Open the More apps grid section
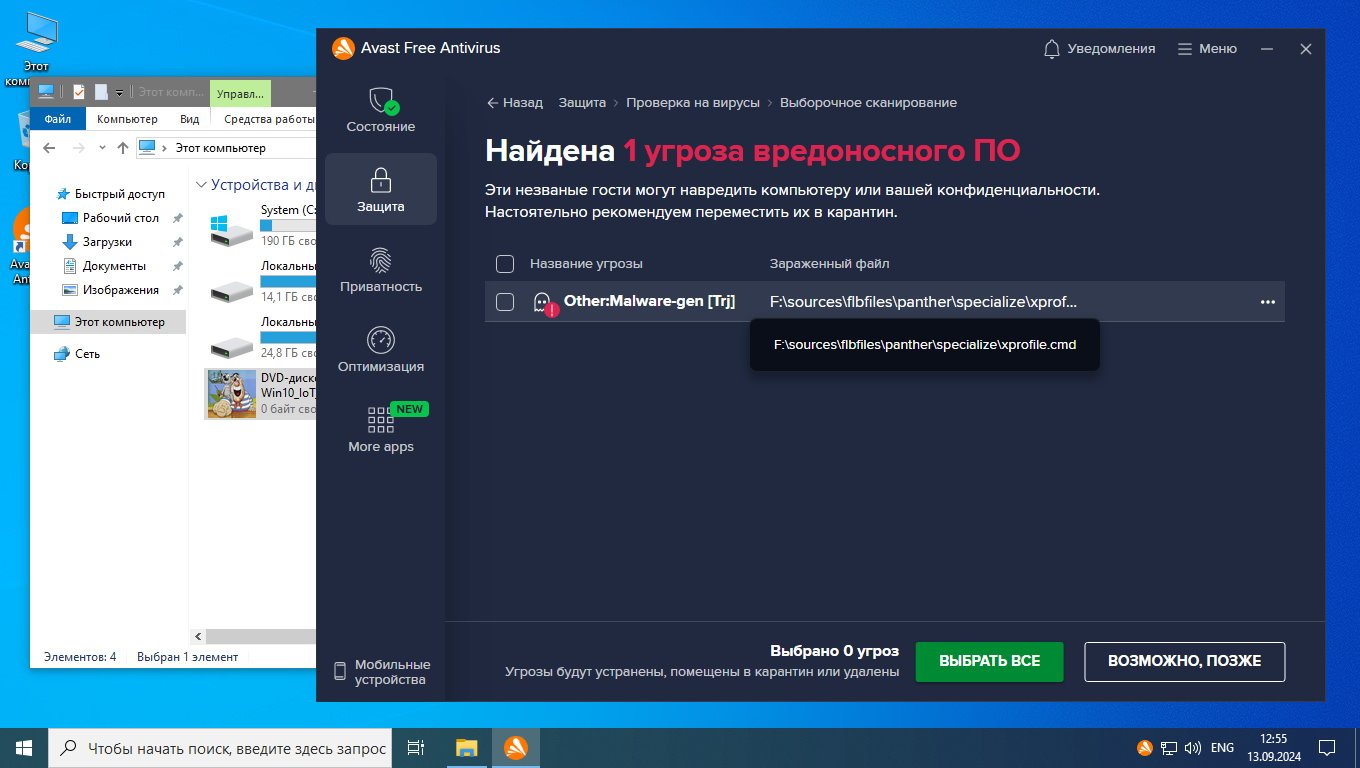This screenshot has height=768, width=1360. pos(381,430)
